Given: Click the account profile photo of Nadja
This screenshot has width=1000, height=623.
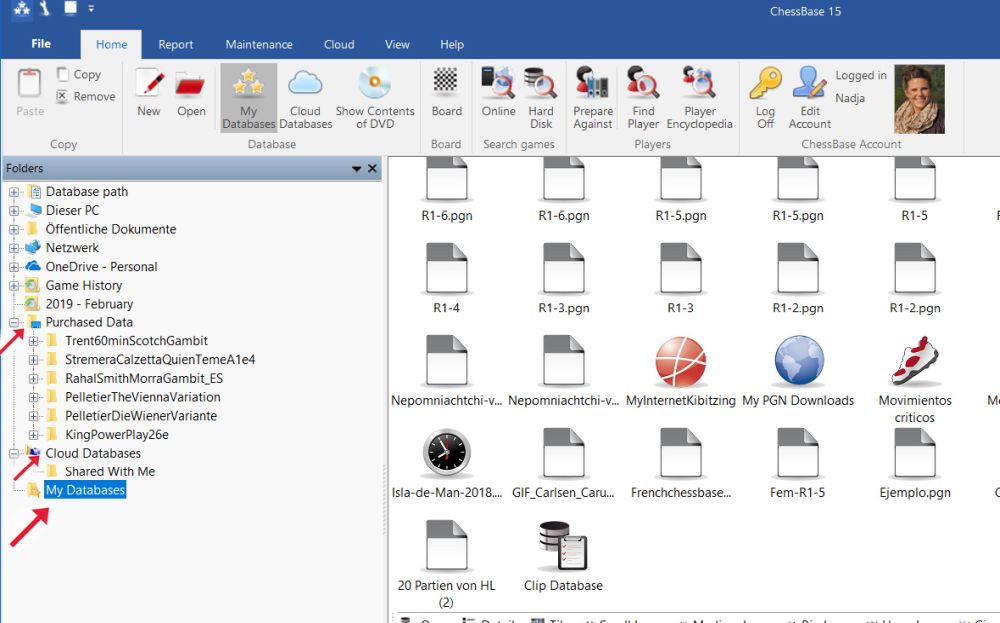Looking at the screenshot, I should coord(919,99).
